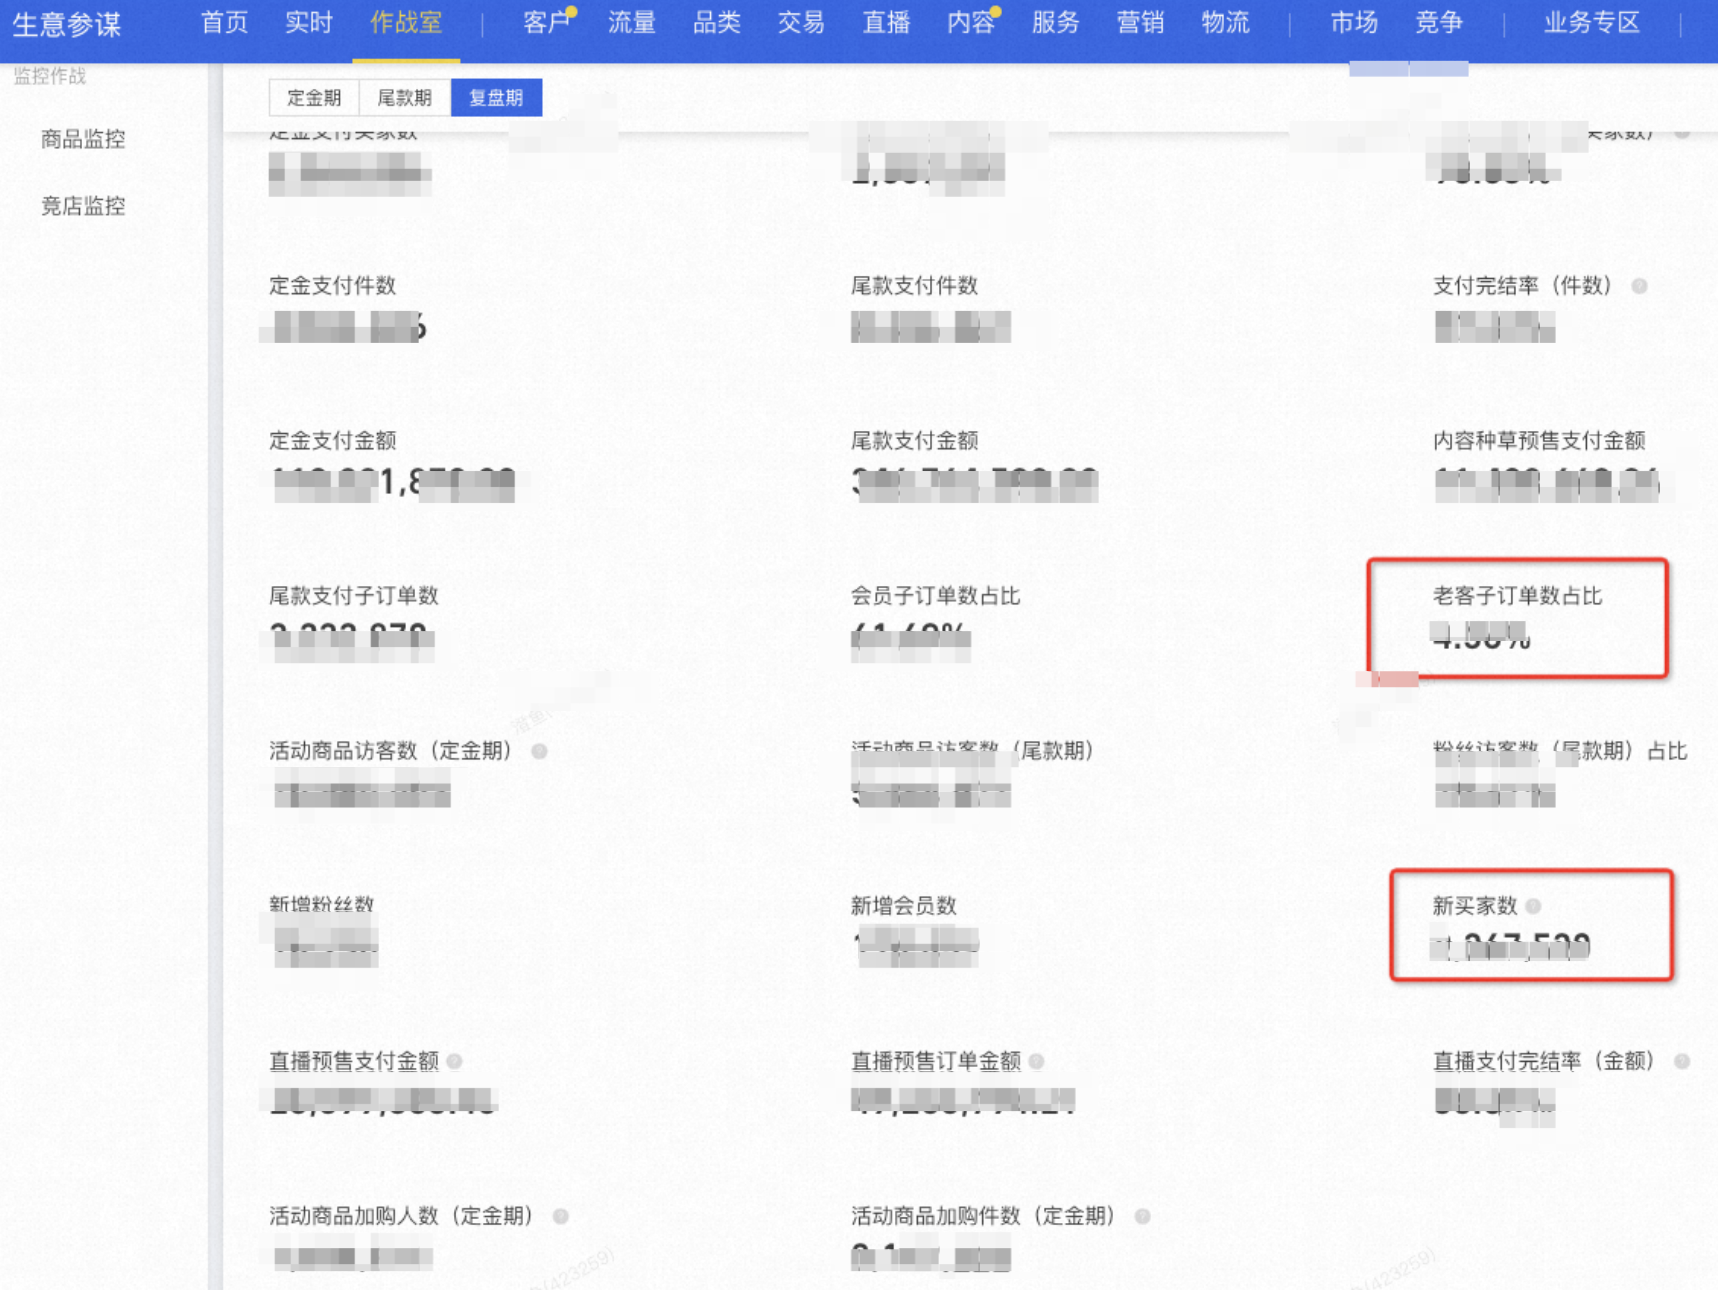Click the 新增会员数 metric label

904,906
